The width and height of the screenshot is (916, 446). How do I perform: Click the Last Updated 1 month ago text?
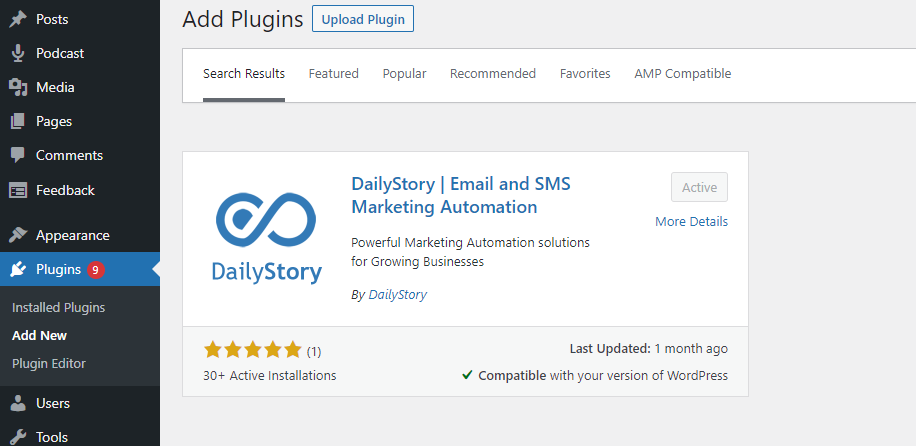click(648, 349)
